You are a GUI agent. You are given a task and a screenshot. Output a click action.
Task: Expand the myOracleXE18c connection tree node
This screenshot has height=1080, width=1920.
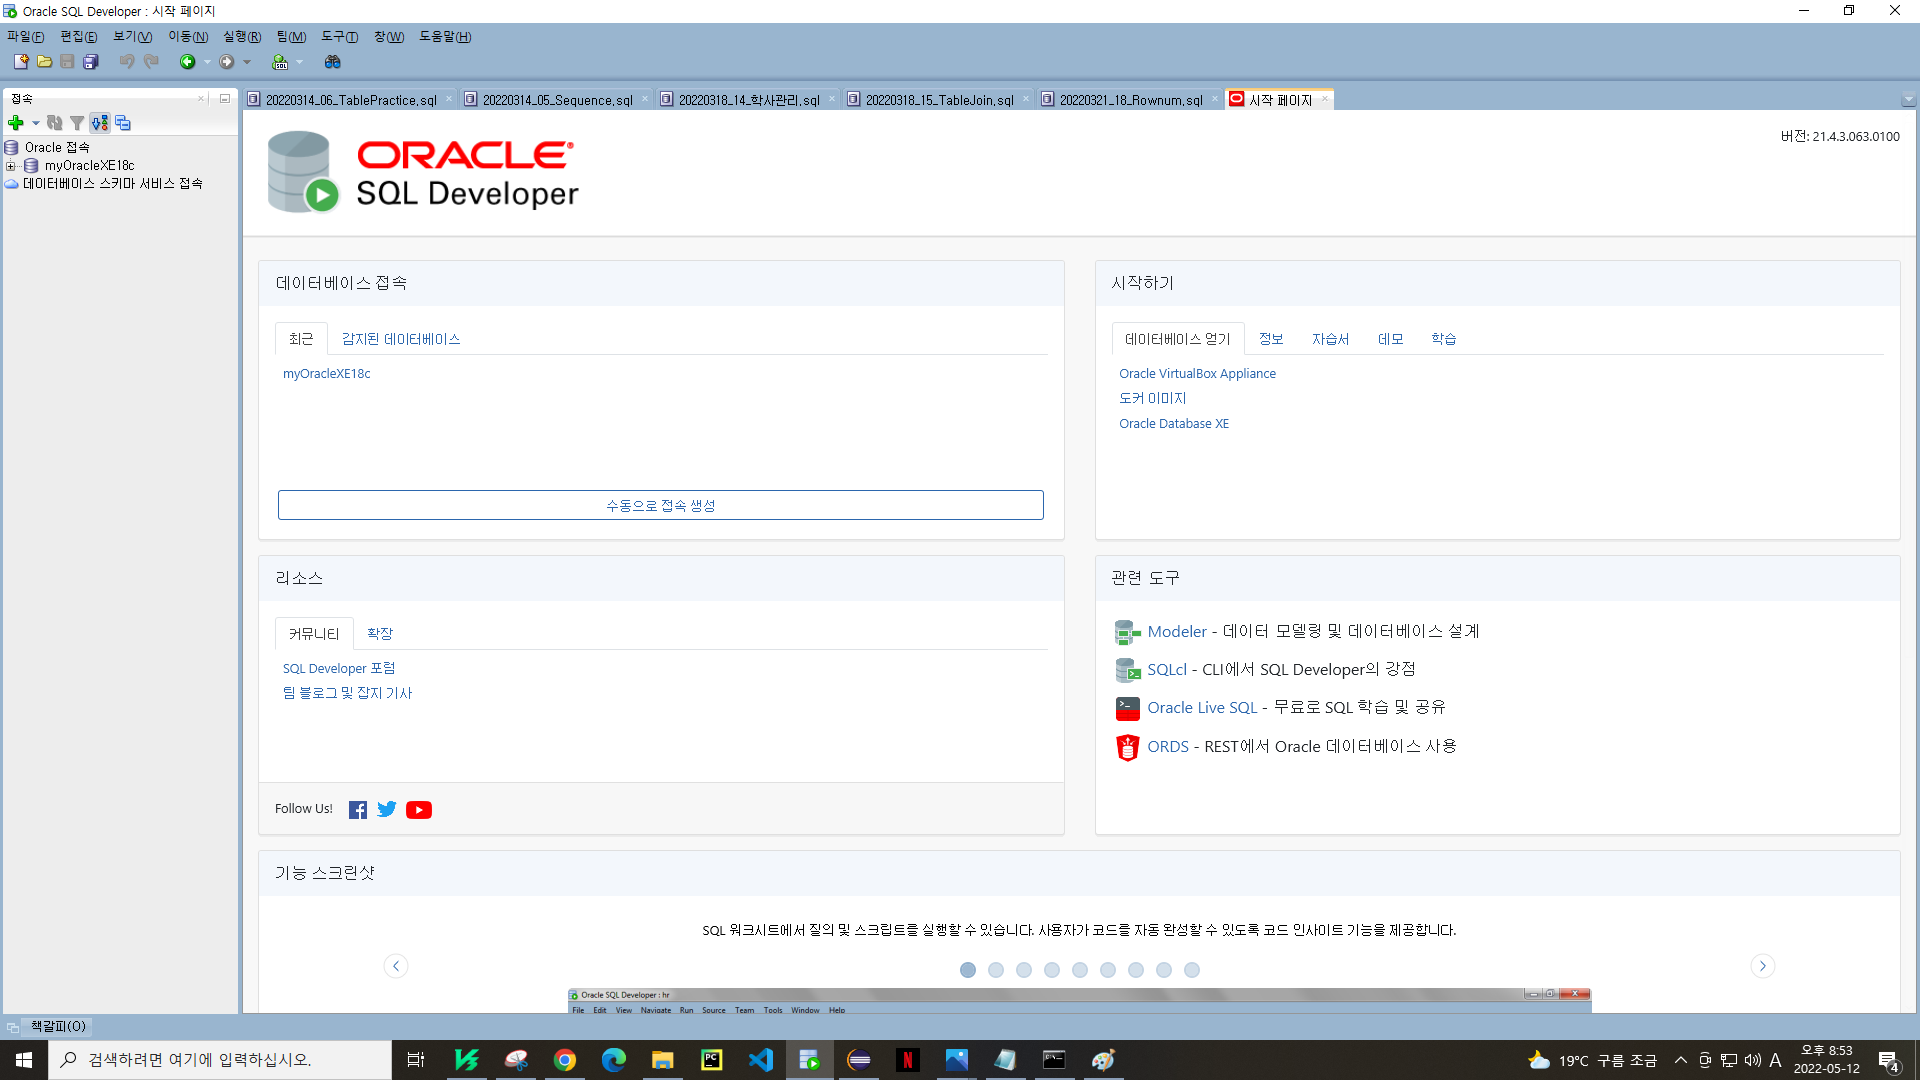[x=11, y=166]
